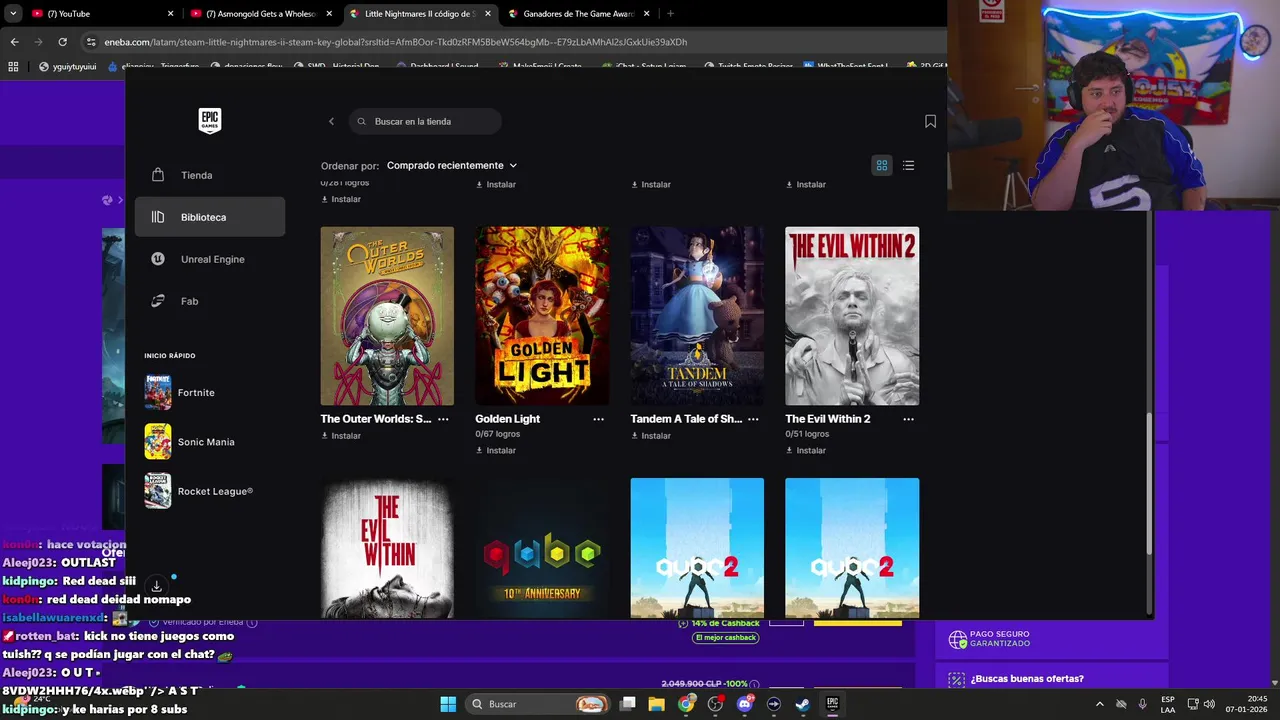This screenshot has width=1280, height=720.
Task: Open Chrome from the taskbar
Action: tap(686, 704)
